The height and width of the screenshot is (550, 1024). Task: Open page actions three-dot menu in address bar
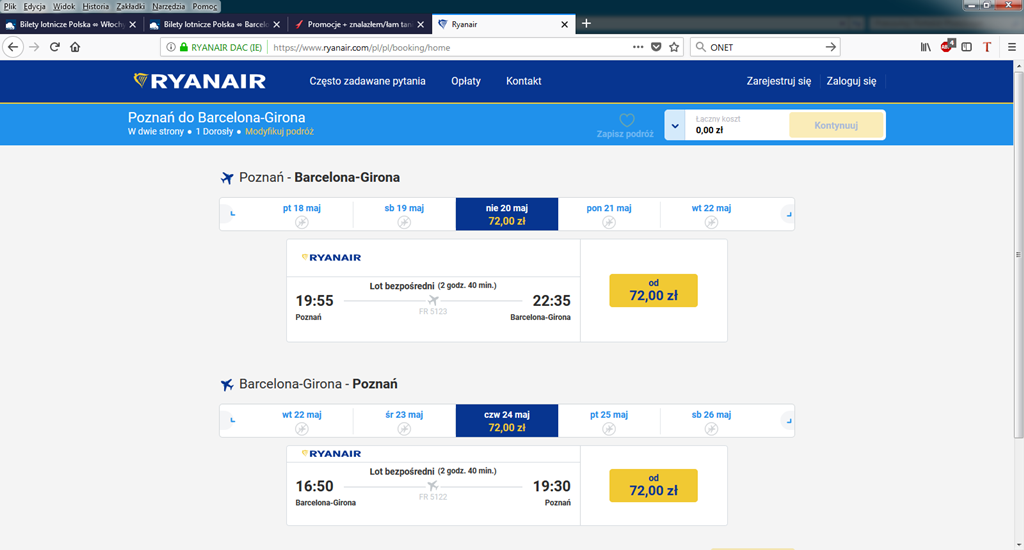(x=638, y=47)
